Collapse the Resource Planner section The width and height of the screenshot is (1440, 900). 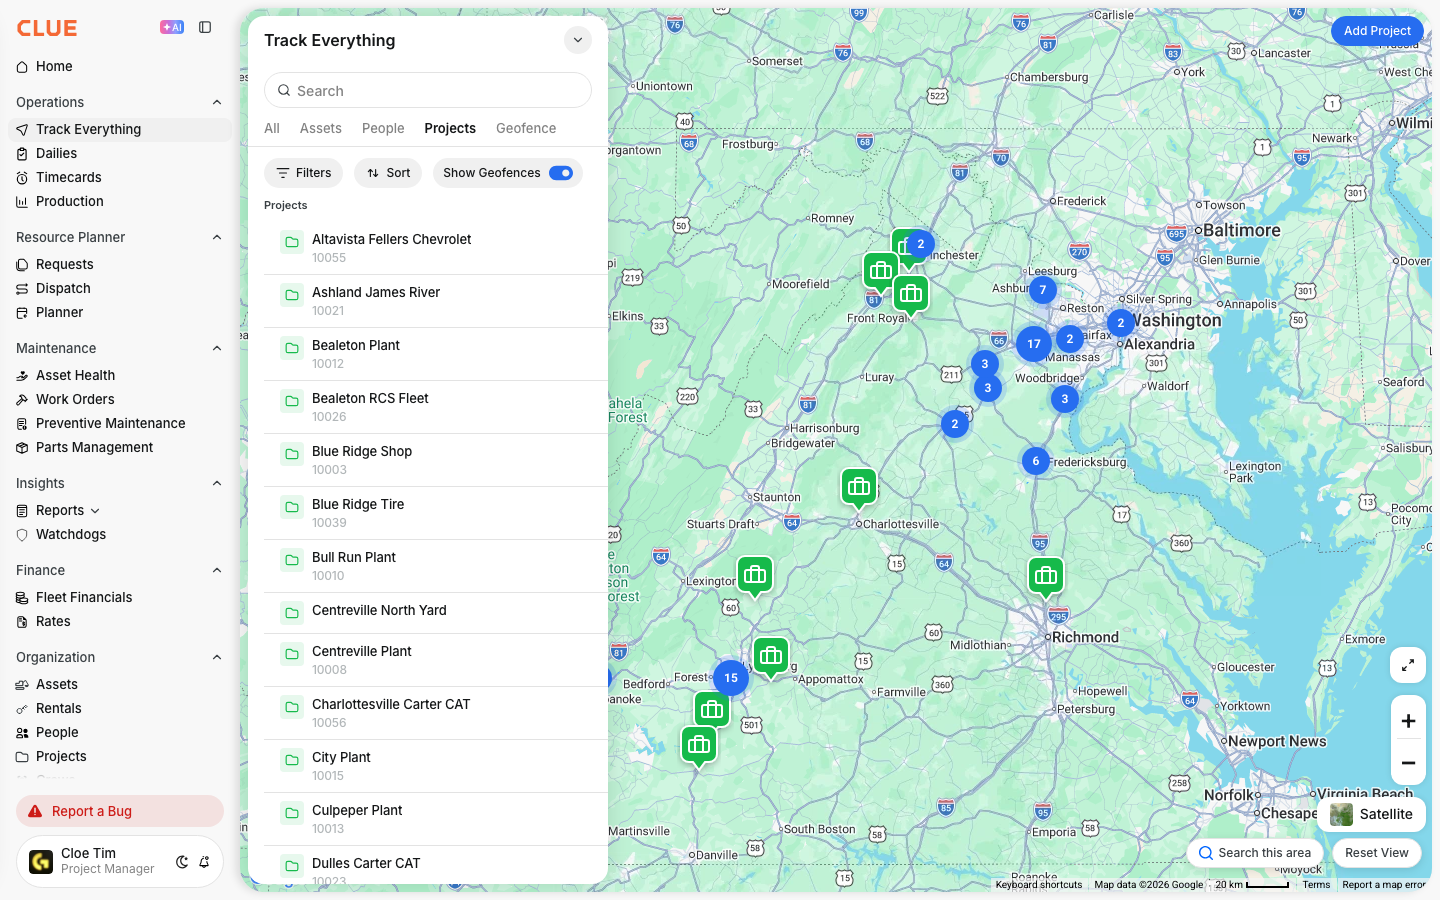click(217, 237)
